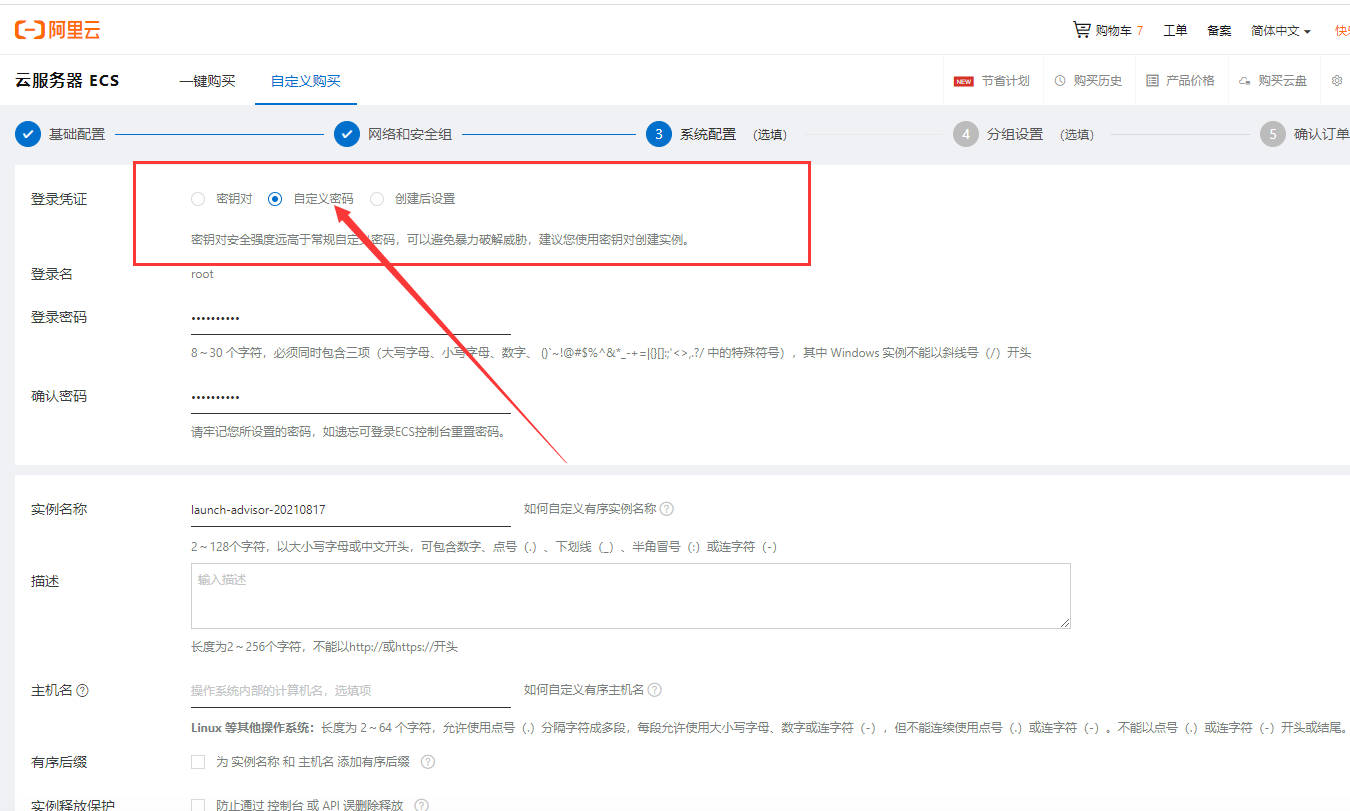Enable 防止通过控制台或API误删除释放 checkbox
Viewport: 1350px width, 811px height.
tap(198, 805)
